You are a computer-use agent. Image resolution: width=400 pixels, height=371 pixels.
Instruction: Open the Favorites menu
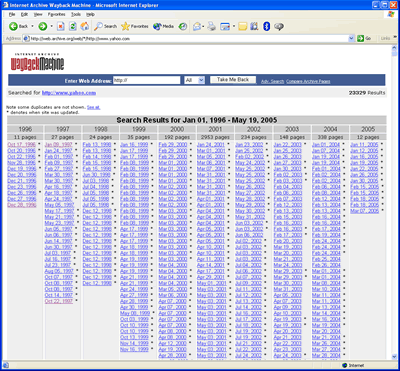(x=57, y=15)
